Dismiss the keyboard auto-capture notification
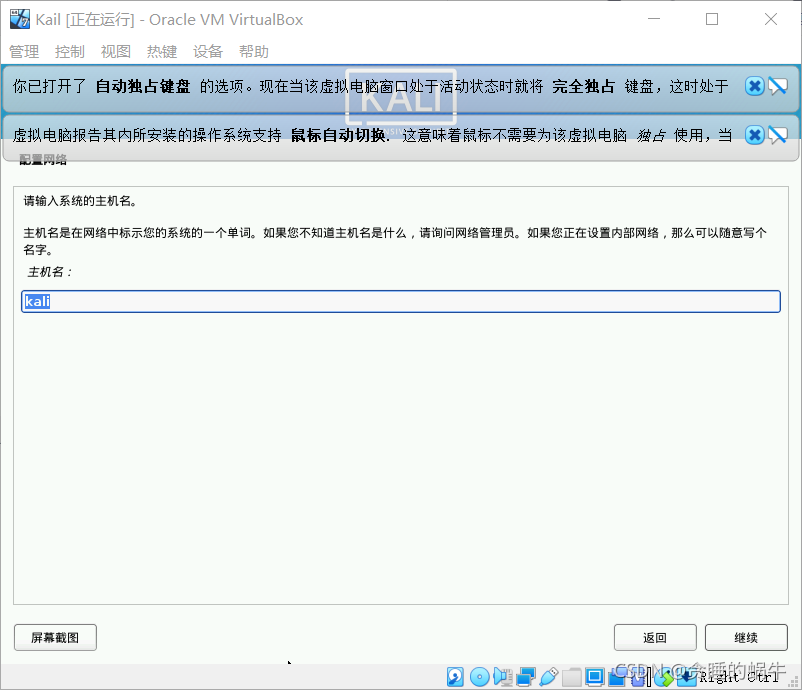This screenshot has width=802, height=690. (x=754, y=86)
